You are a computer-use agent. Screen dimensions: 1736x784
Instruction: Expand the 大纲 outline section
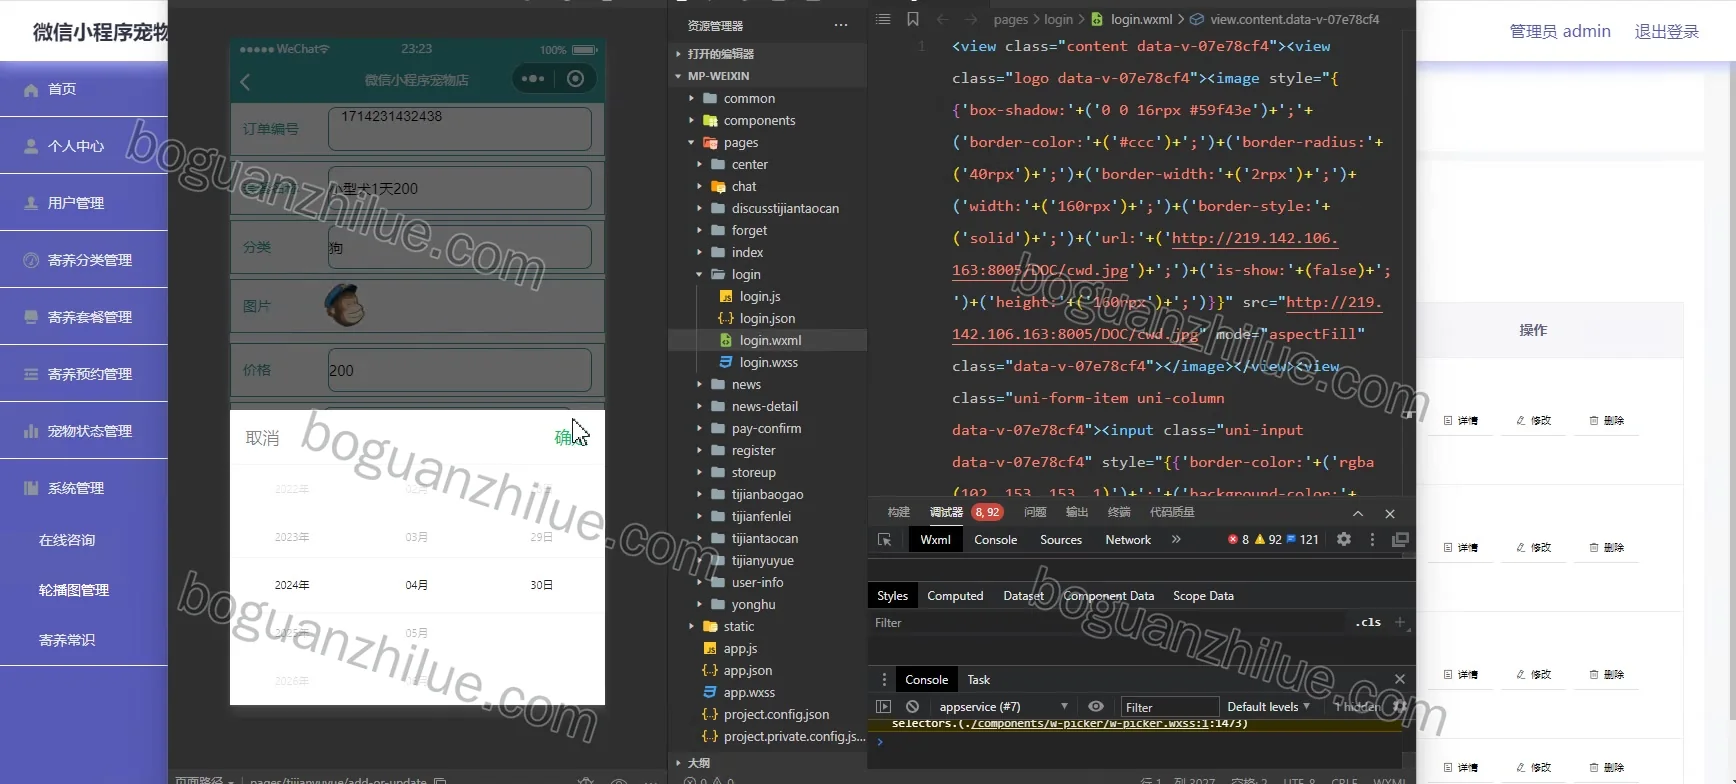point(699,763)
